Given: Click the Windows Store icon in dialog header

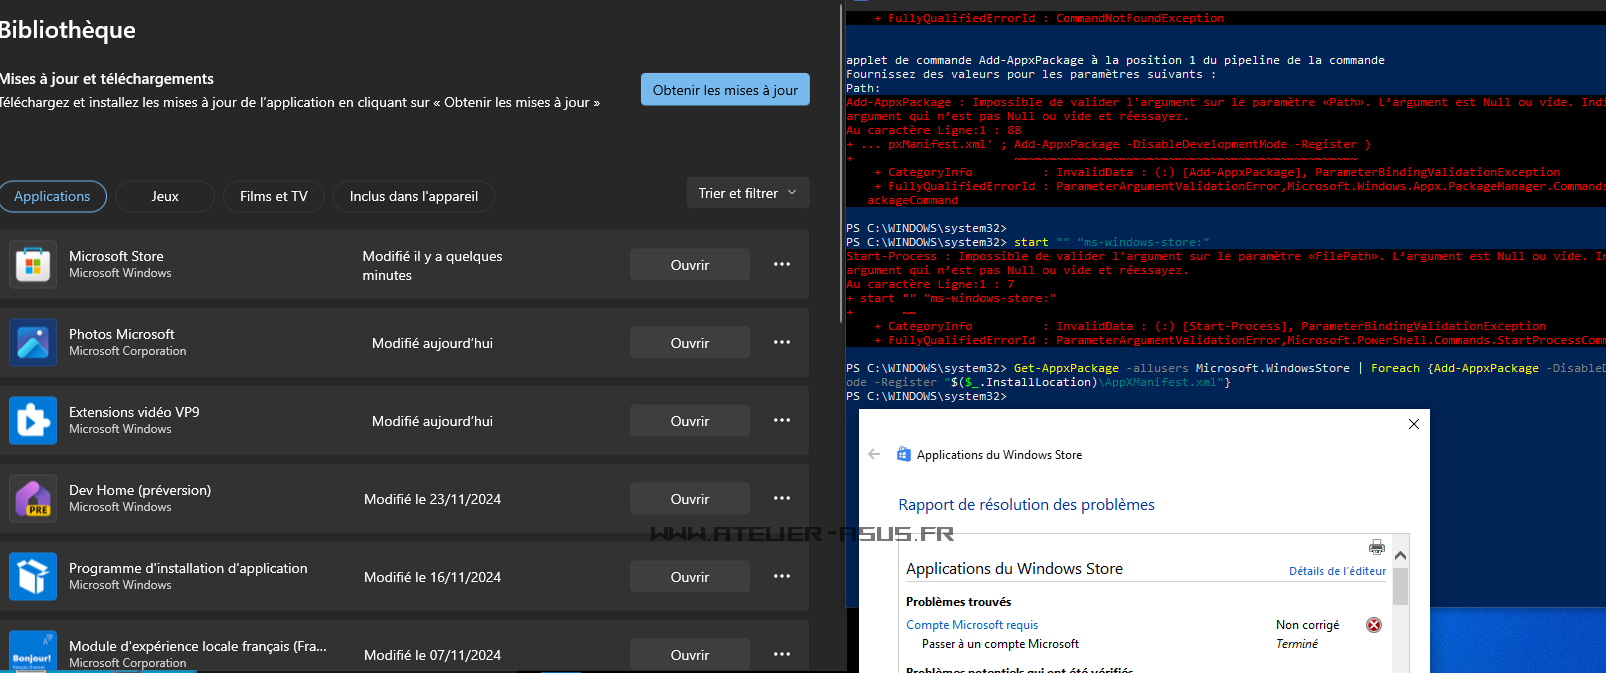Looking at the screenshot, I should (x=903, y=454).
